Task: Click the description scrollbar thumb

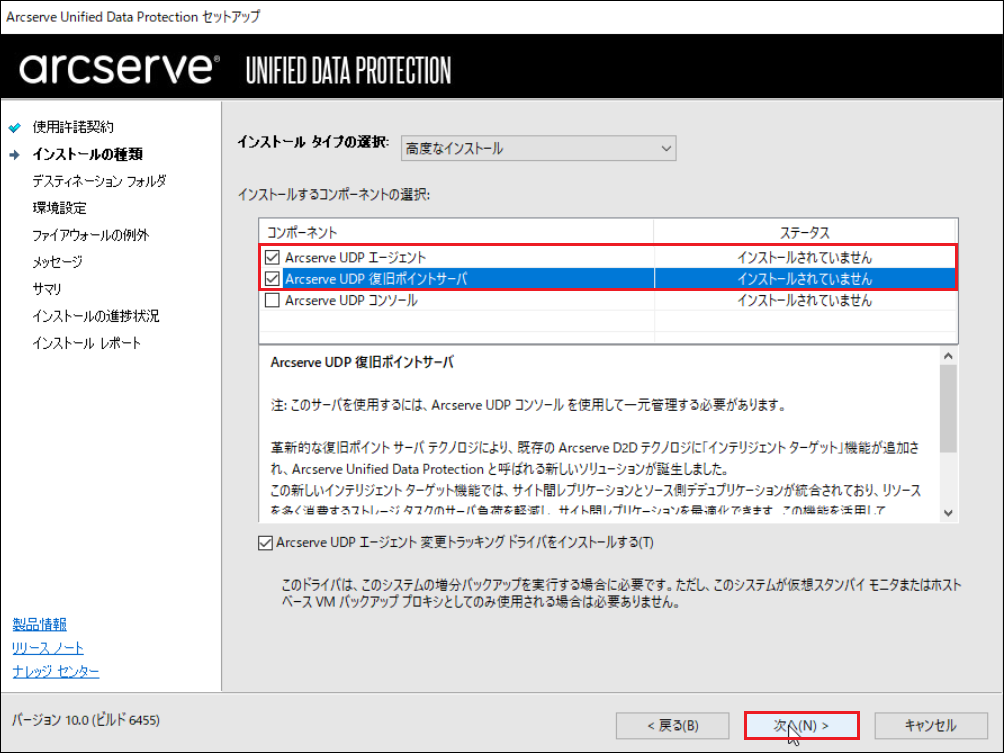Action: pyautogui.click(x=948, y=409)
